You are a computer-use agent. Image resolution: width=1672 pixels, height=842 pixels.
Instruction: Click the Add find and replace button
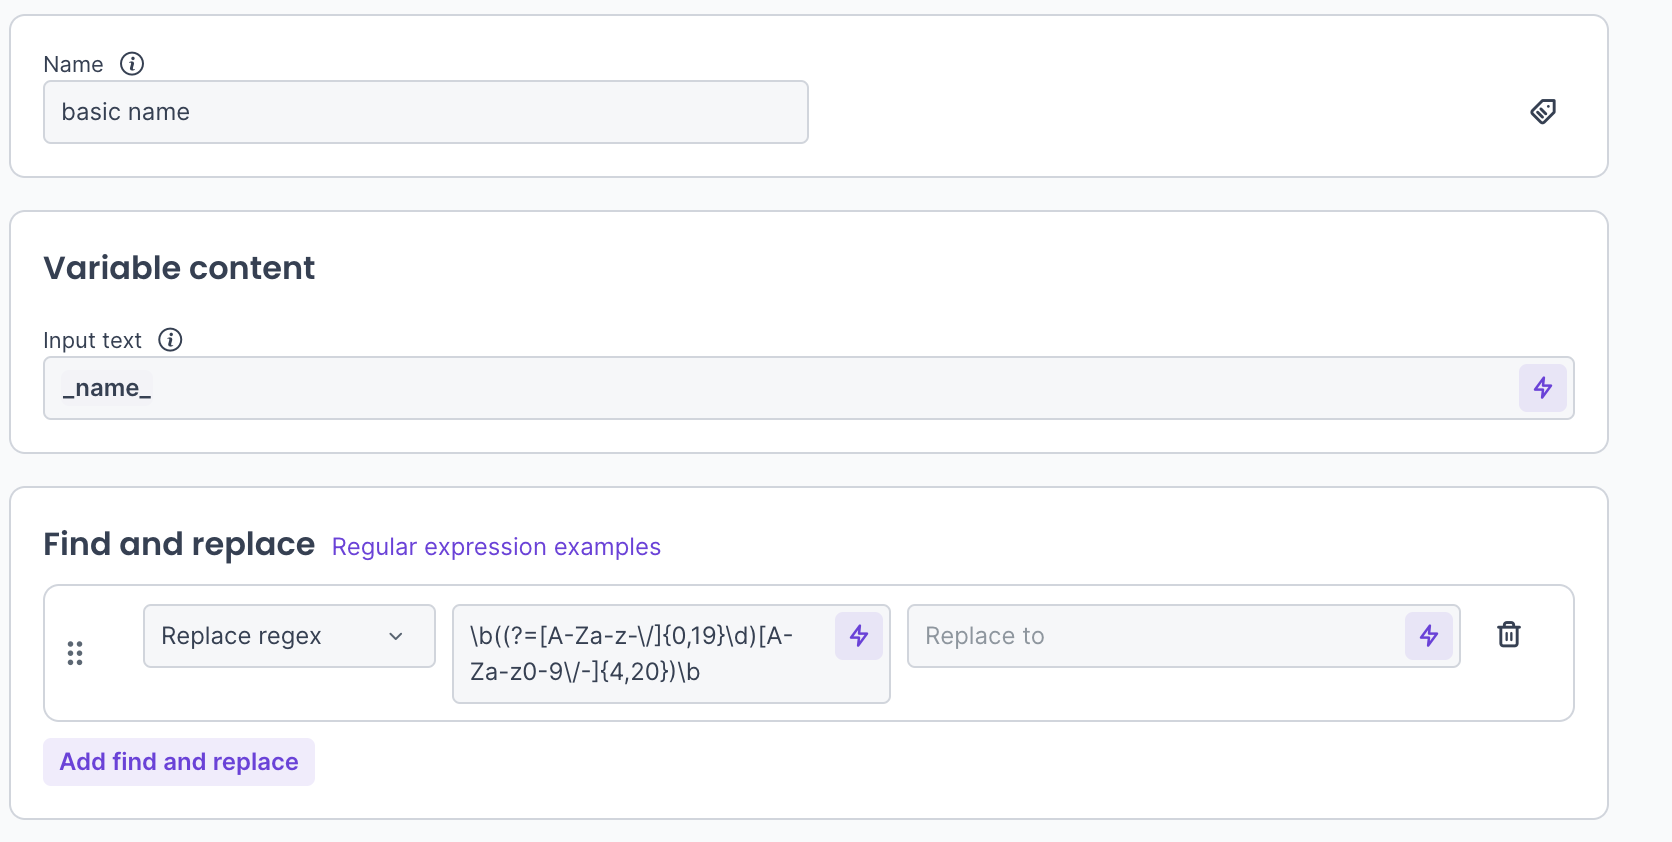click(179, 762)
